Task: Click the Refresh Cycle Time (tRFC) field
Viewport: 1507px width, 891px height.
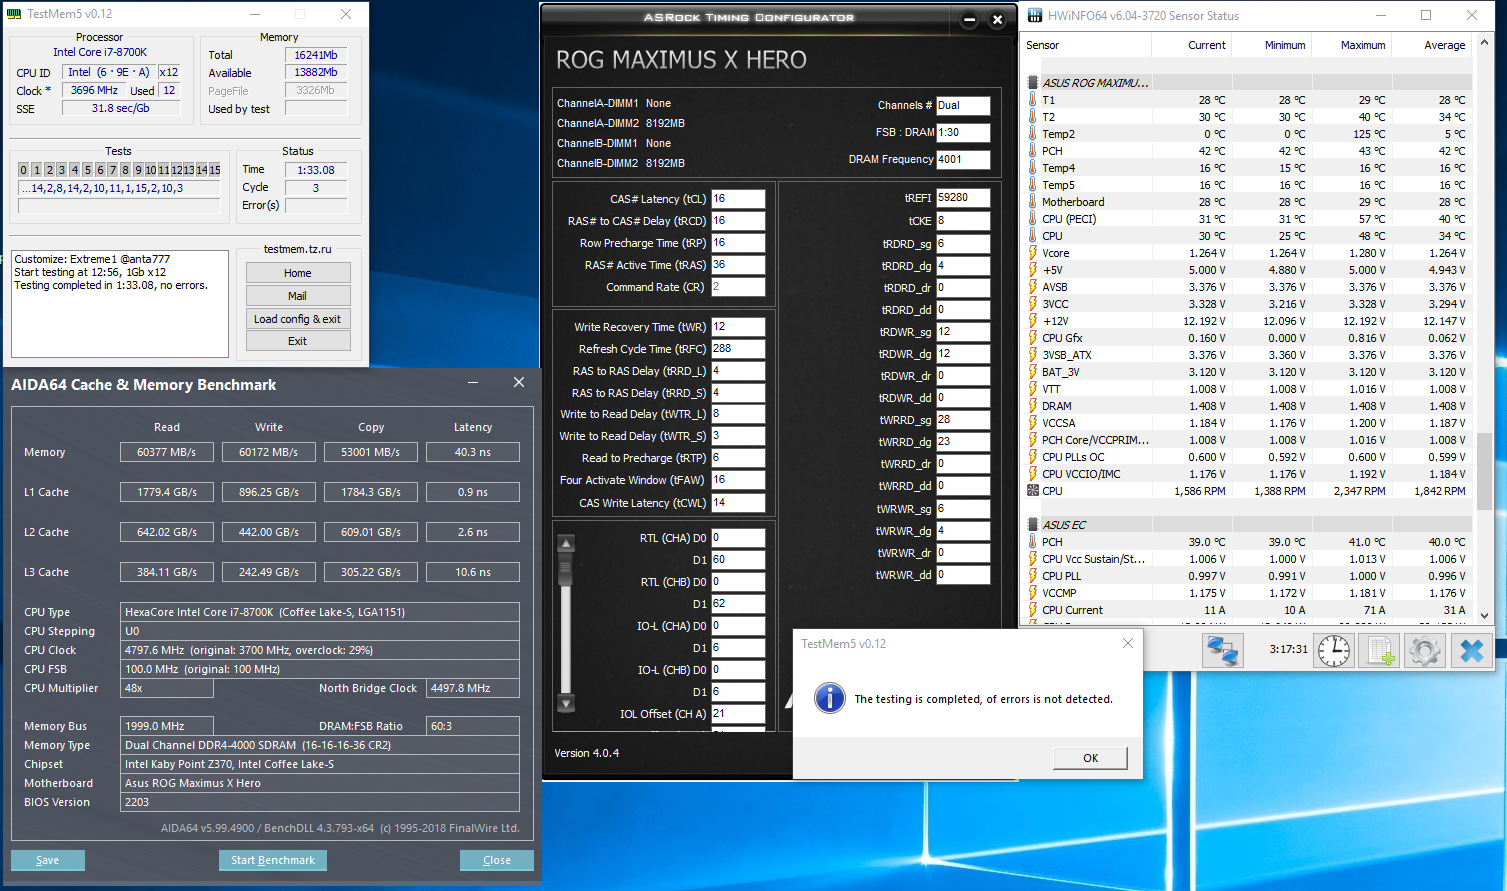Action: point(738,349)
